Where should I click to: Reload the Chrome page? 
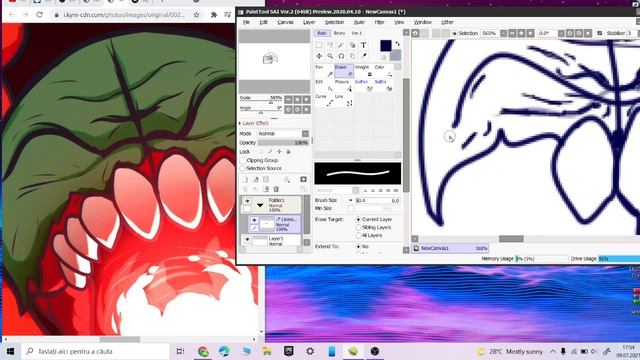39,15
